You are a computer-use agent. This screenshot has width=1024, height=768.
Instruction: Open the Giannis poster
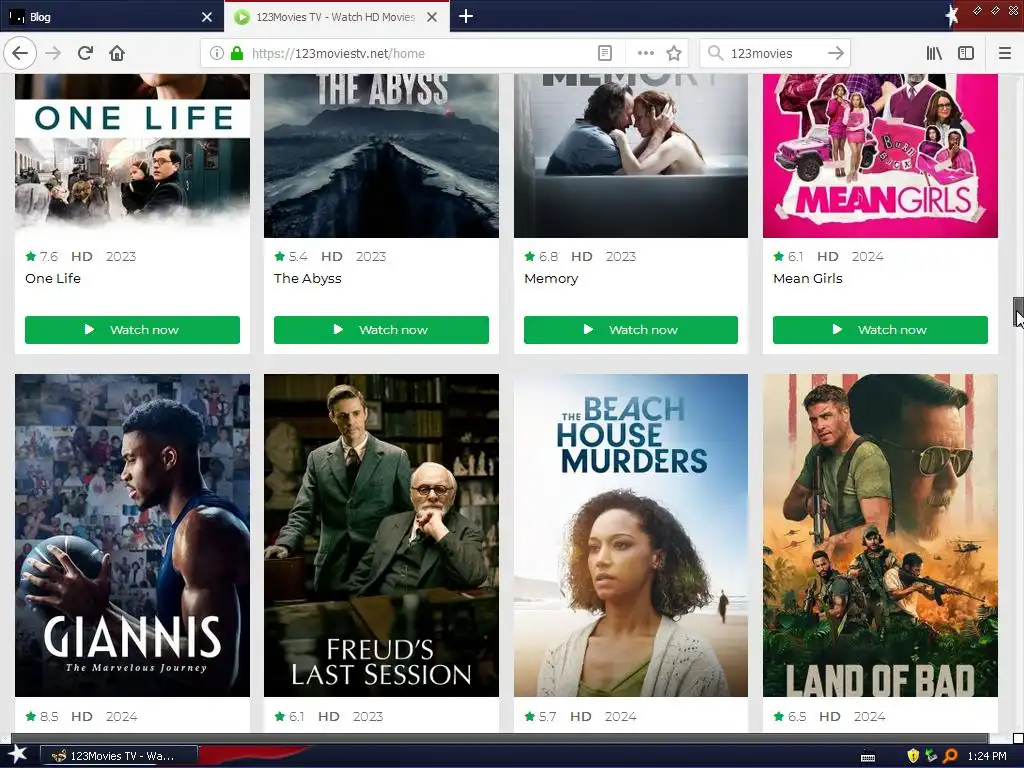coord(132,536)
